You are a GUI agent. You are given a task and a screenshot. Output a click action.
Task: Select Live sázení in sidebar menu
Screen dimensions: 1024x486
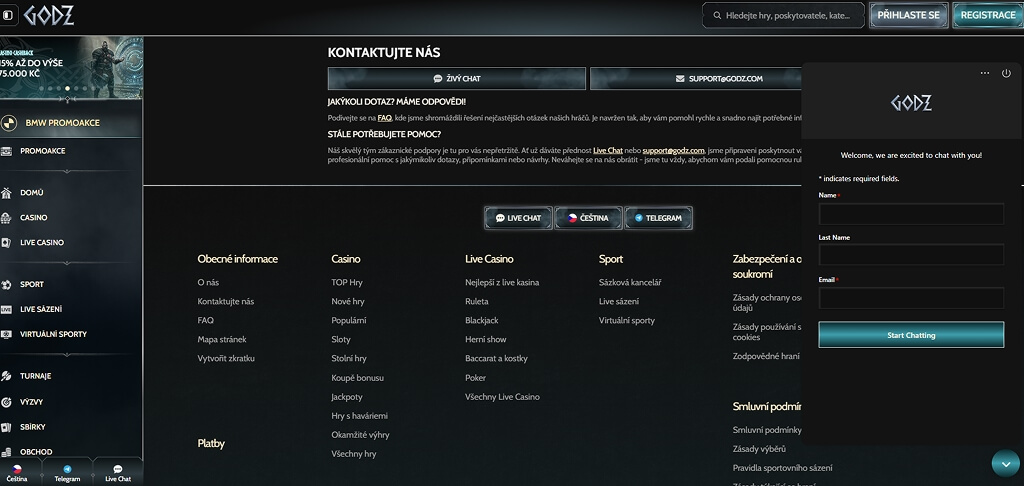pyautogui.click(x=41, y=309)
